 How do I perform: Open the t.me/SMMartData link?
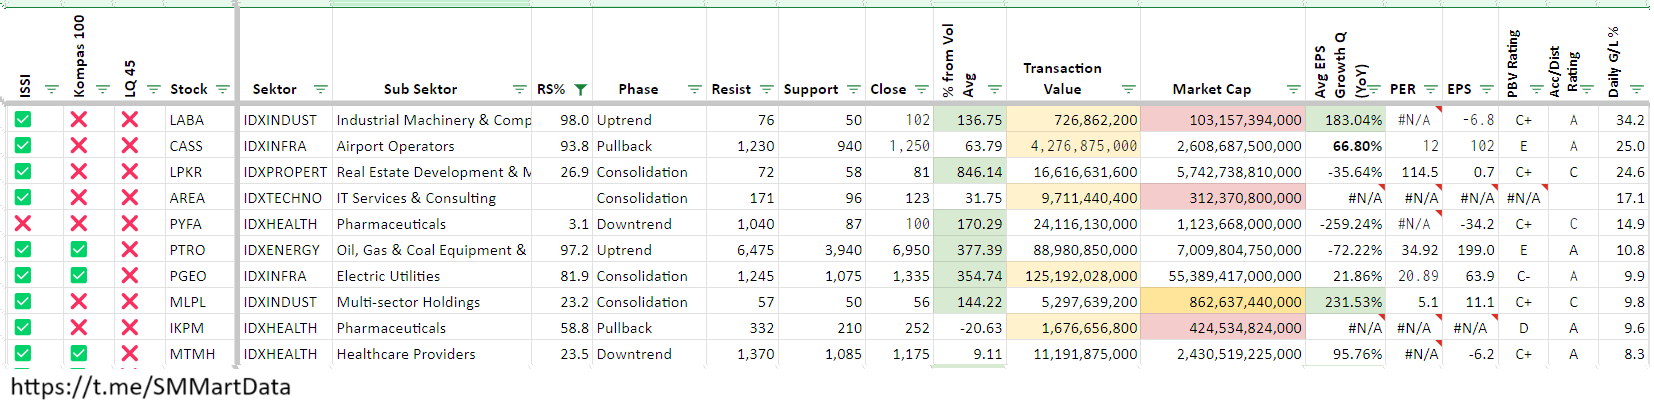tap(151, 387)
